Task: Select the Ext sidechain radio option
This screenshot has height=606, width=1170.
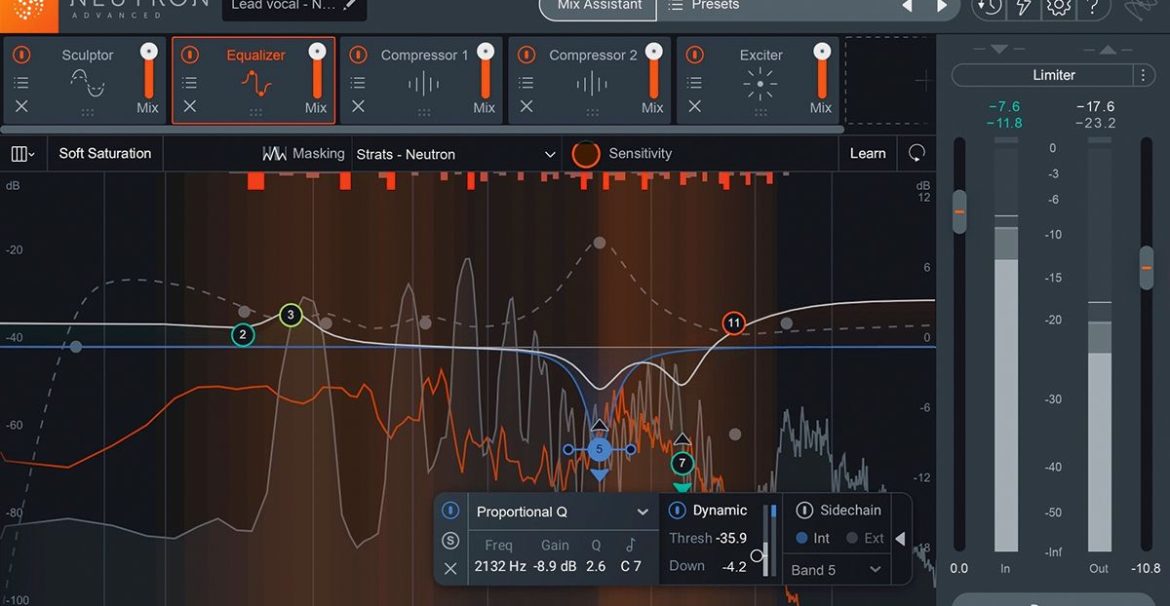Action: tap(865, 538)
